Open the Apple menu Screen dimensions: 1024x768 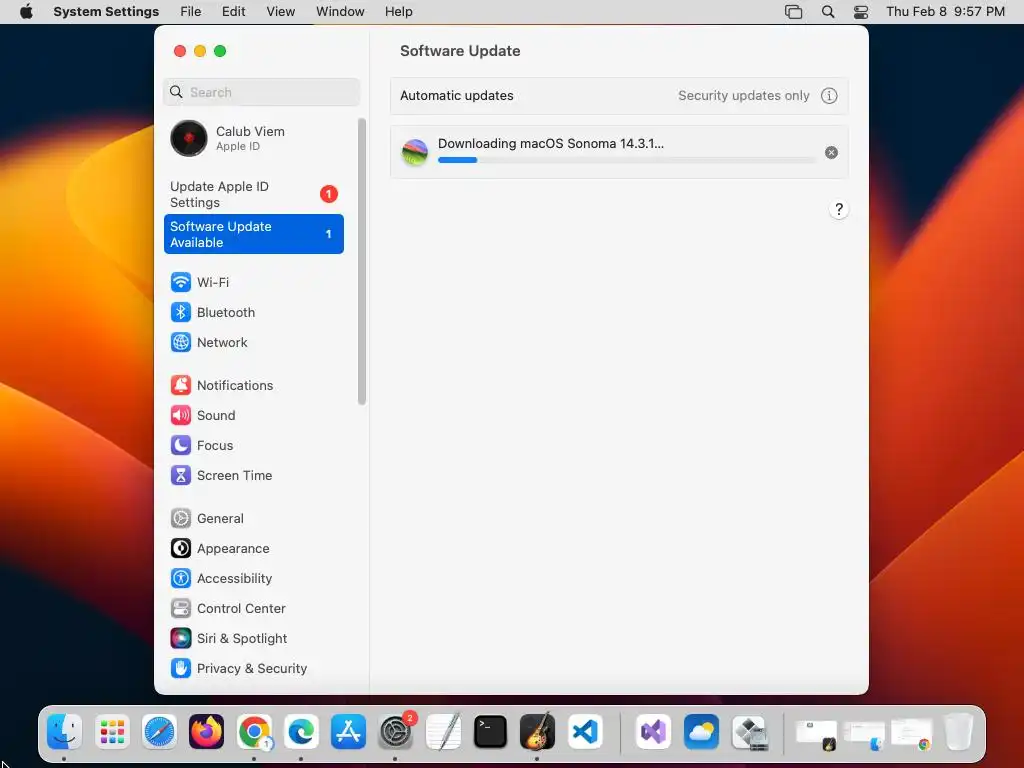26,12
